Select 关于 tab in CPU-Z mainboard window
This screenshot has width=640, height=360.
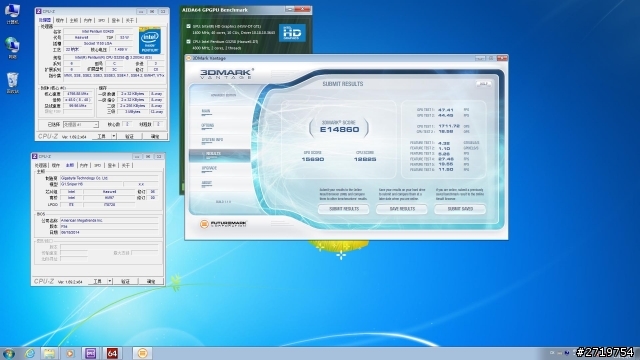pos(125,165)
